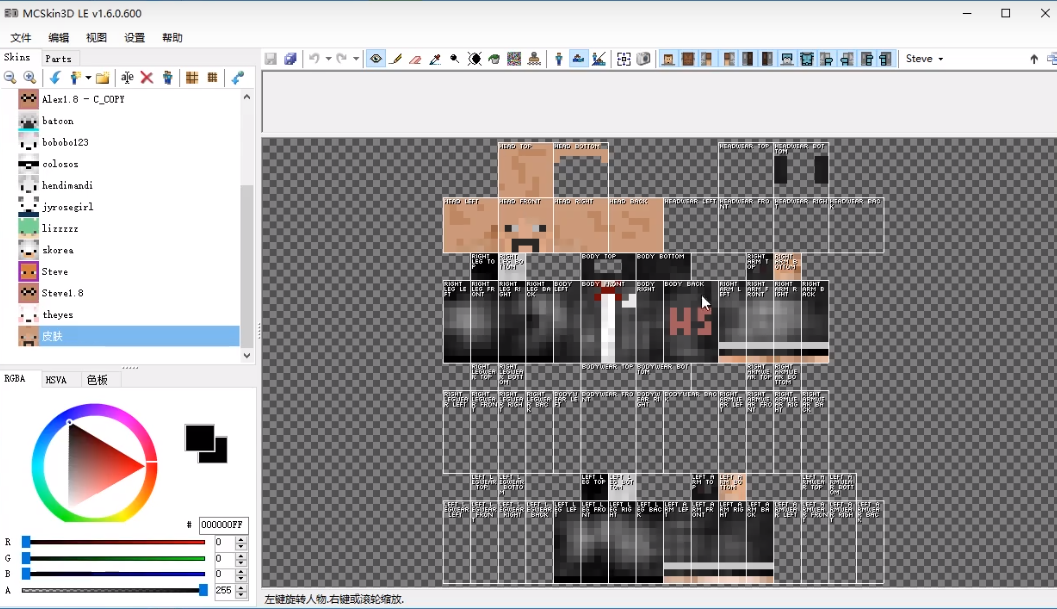Image resolution: width=1057 pixels, height=609 pixels.
Task: Pick the Eyedropper color tool
Action: coord(435,59)
